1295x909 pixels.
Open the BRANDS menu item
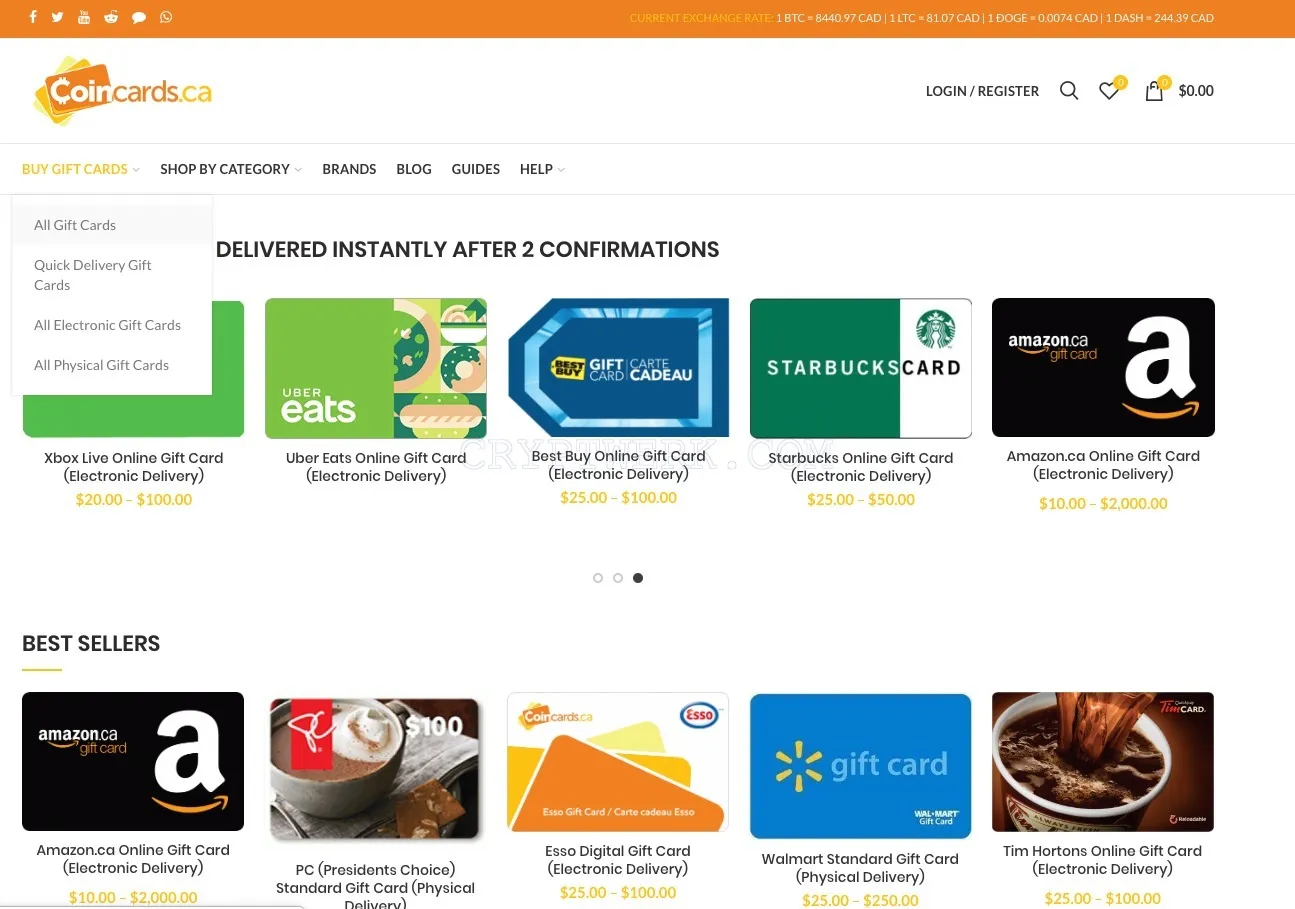pyautogui.click(x=349, y=169)
